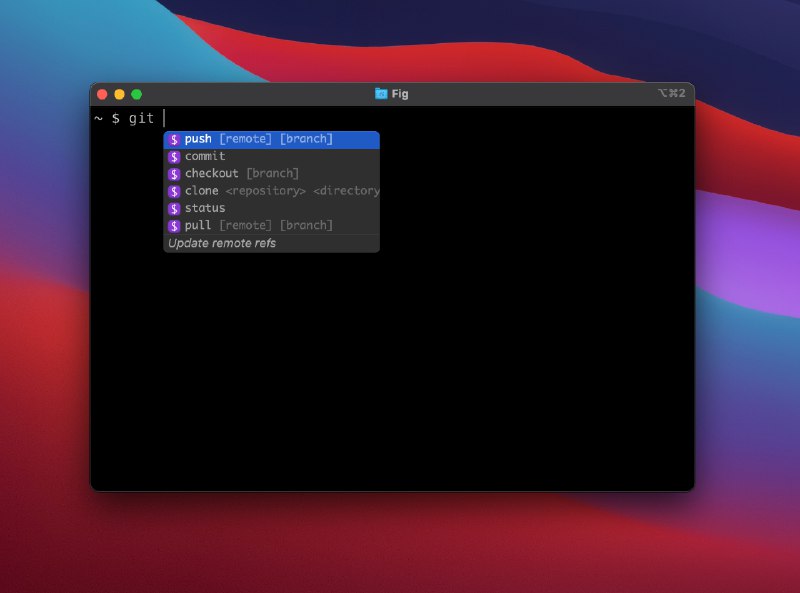Click the purple icon beside checkout

click(174, 174)
